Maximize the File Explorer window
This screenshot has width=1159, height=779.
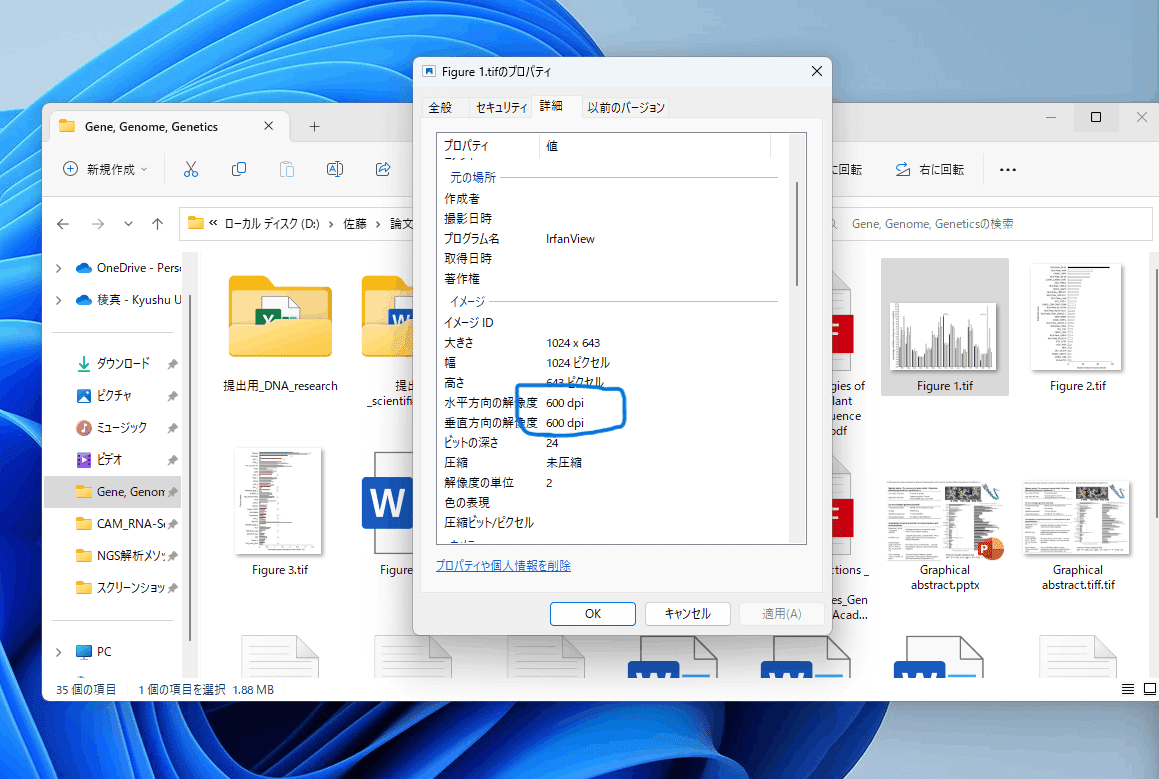point(1095,117)
